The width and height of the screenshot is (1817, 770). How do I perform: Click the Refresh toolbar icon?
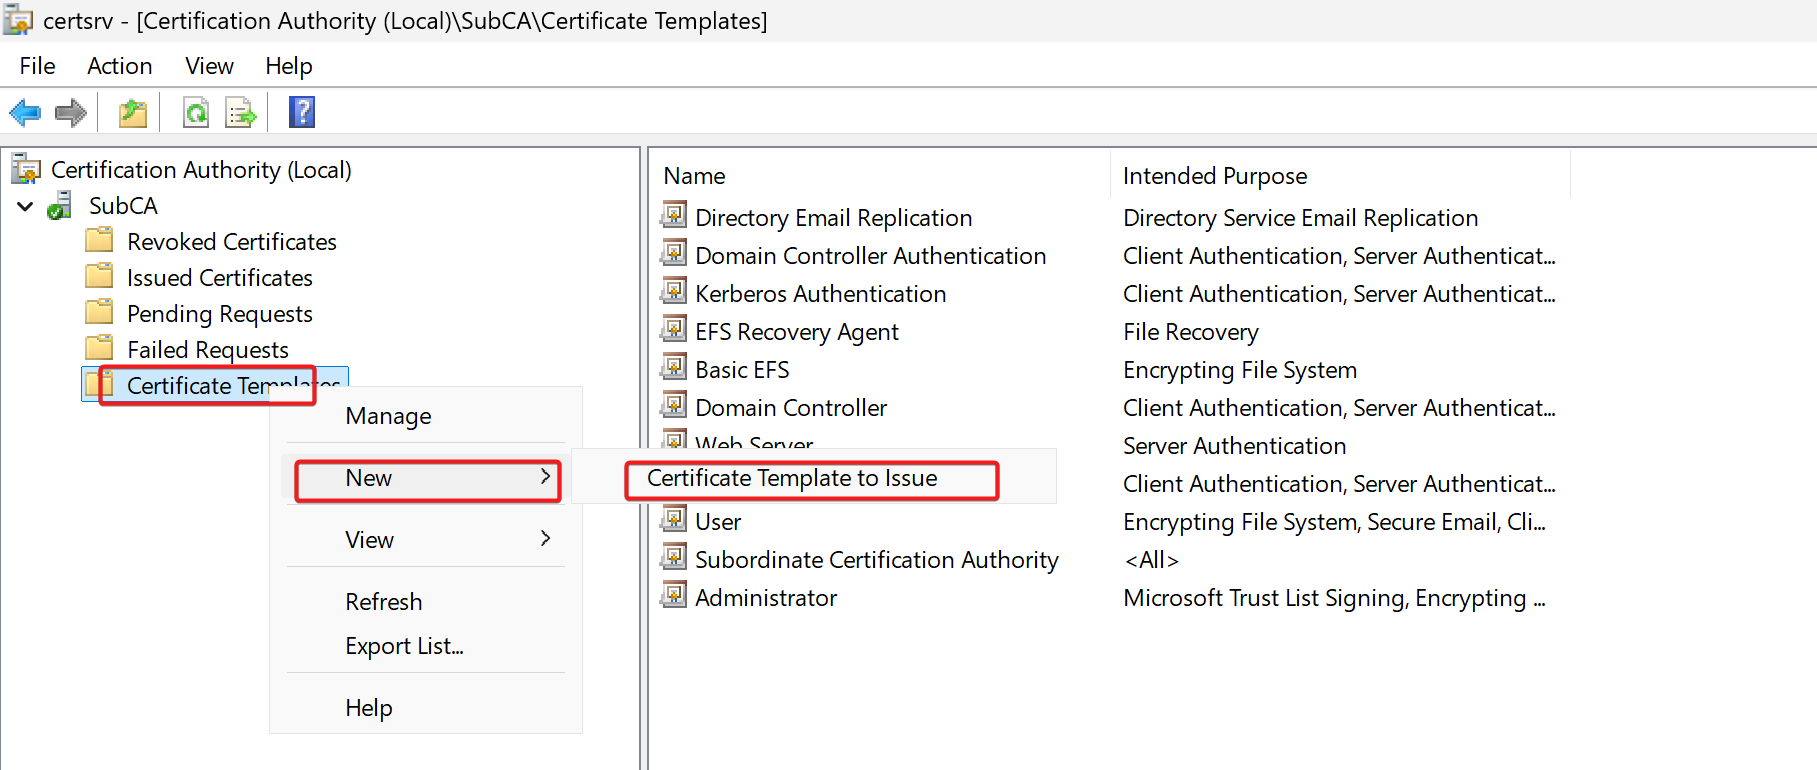(x=196, y=113)
